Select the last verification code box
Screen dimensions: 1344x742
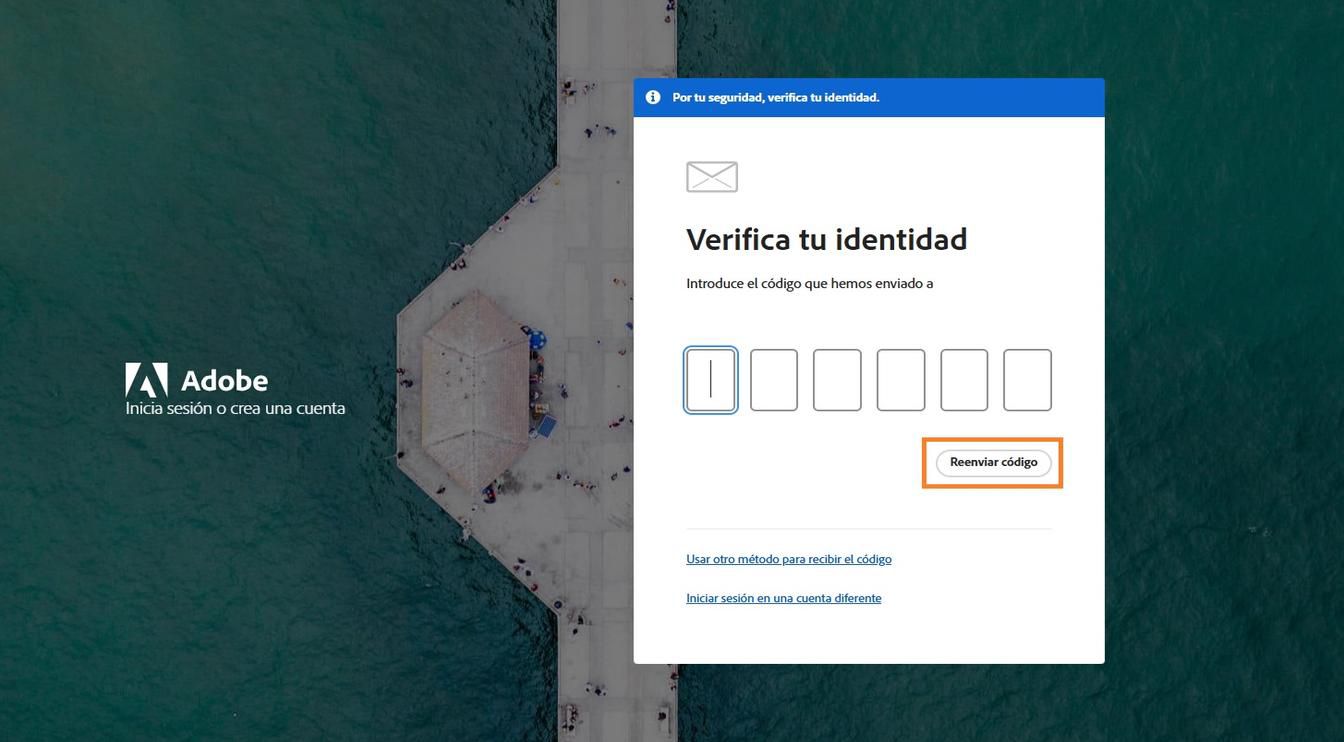coord(1027,380)
